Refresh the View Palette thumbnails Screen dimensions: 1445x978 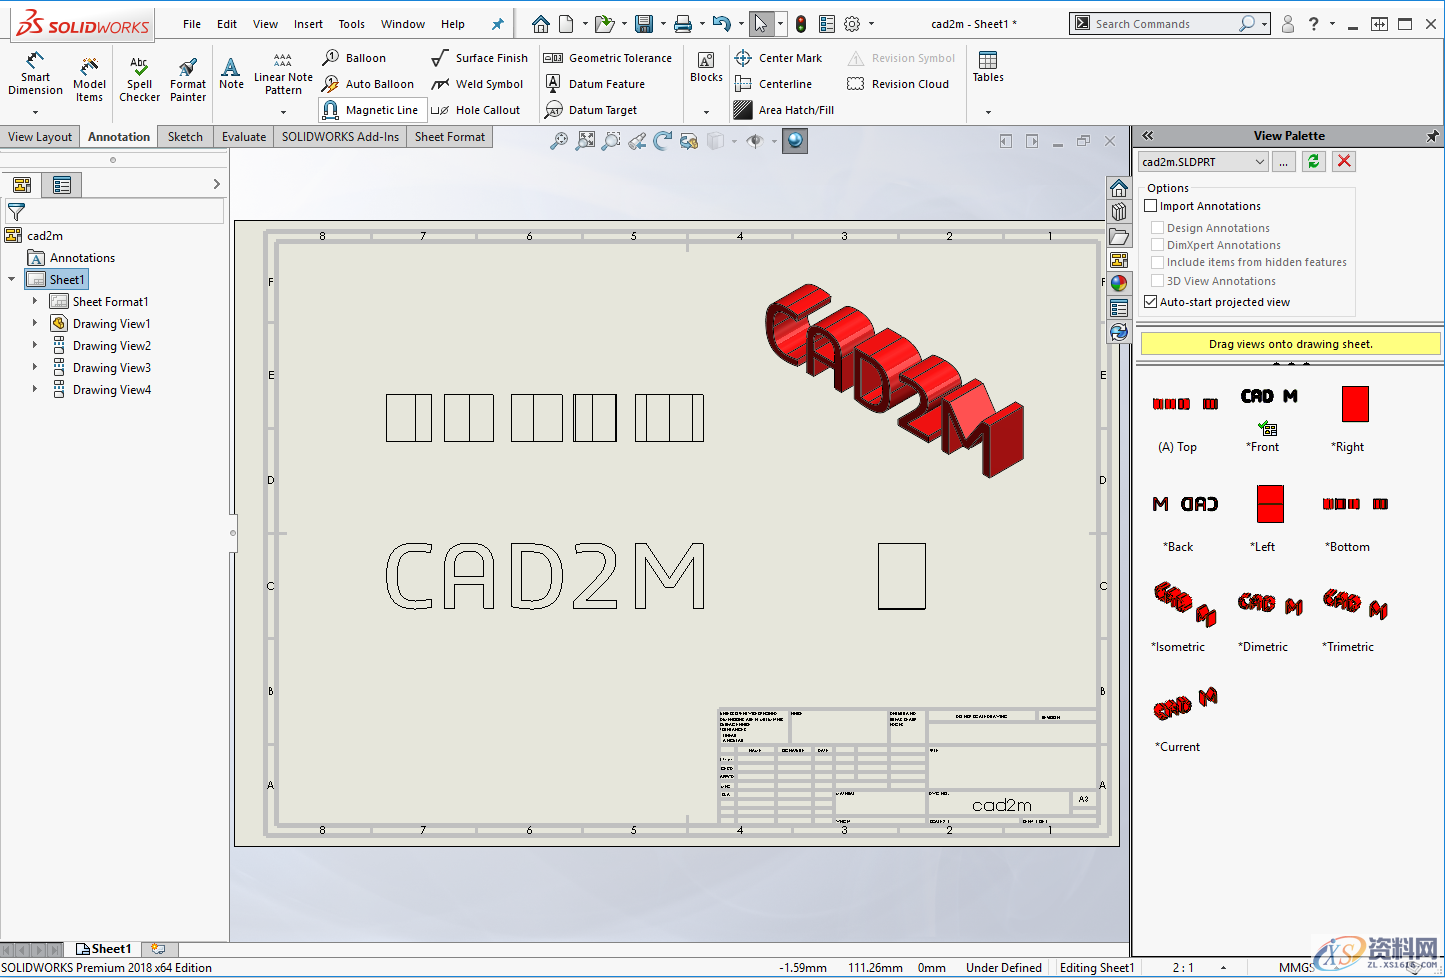1313,161
